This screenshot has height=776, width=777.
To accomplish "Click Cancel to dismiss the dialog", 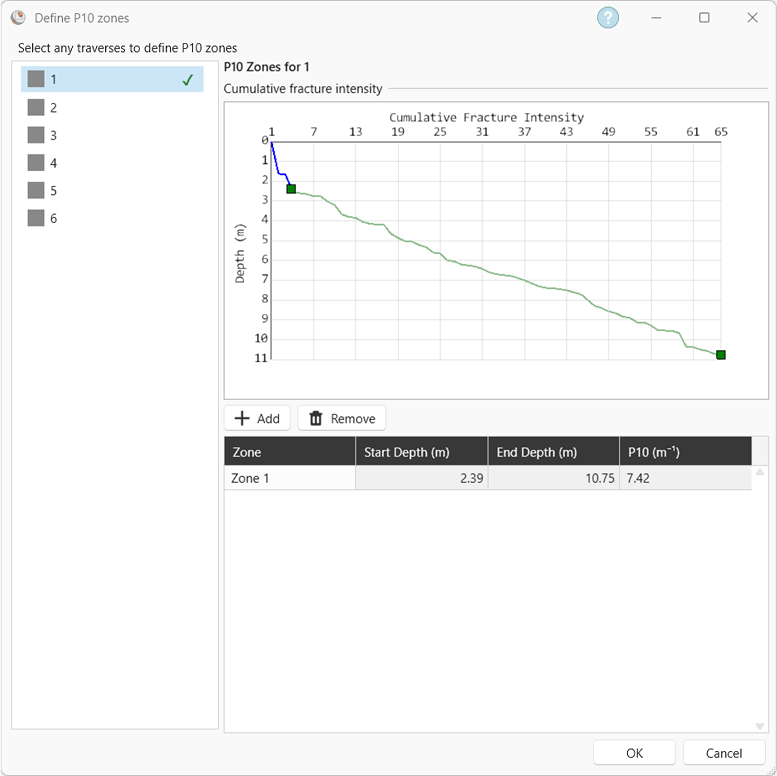I will click(724, 753).
